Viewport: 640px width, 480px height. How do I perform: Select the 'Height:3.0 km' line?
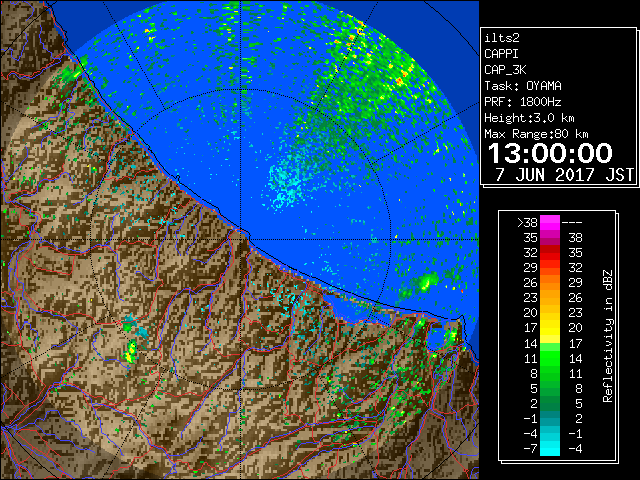[529, 118]
